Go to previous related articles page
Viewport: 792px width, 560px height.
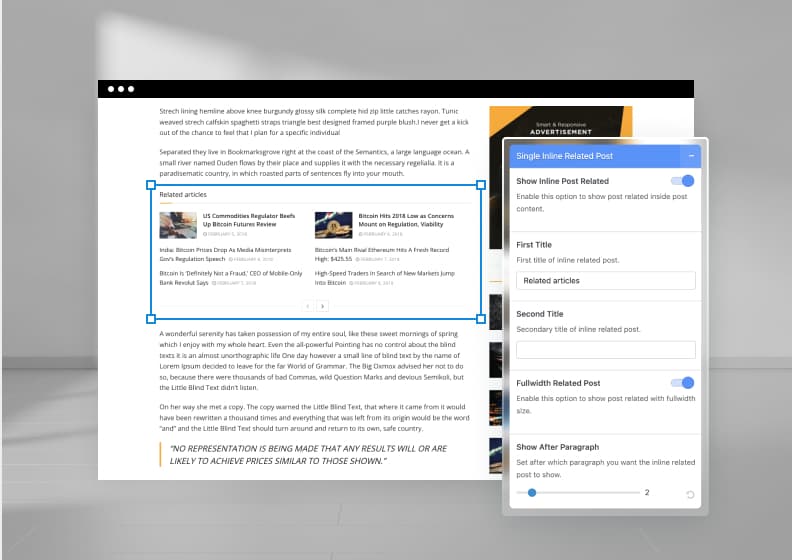pos(308,306)
